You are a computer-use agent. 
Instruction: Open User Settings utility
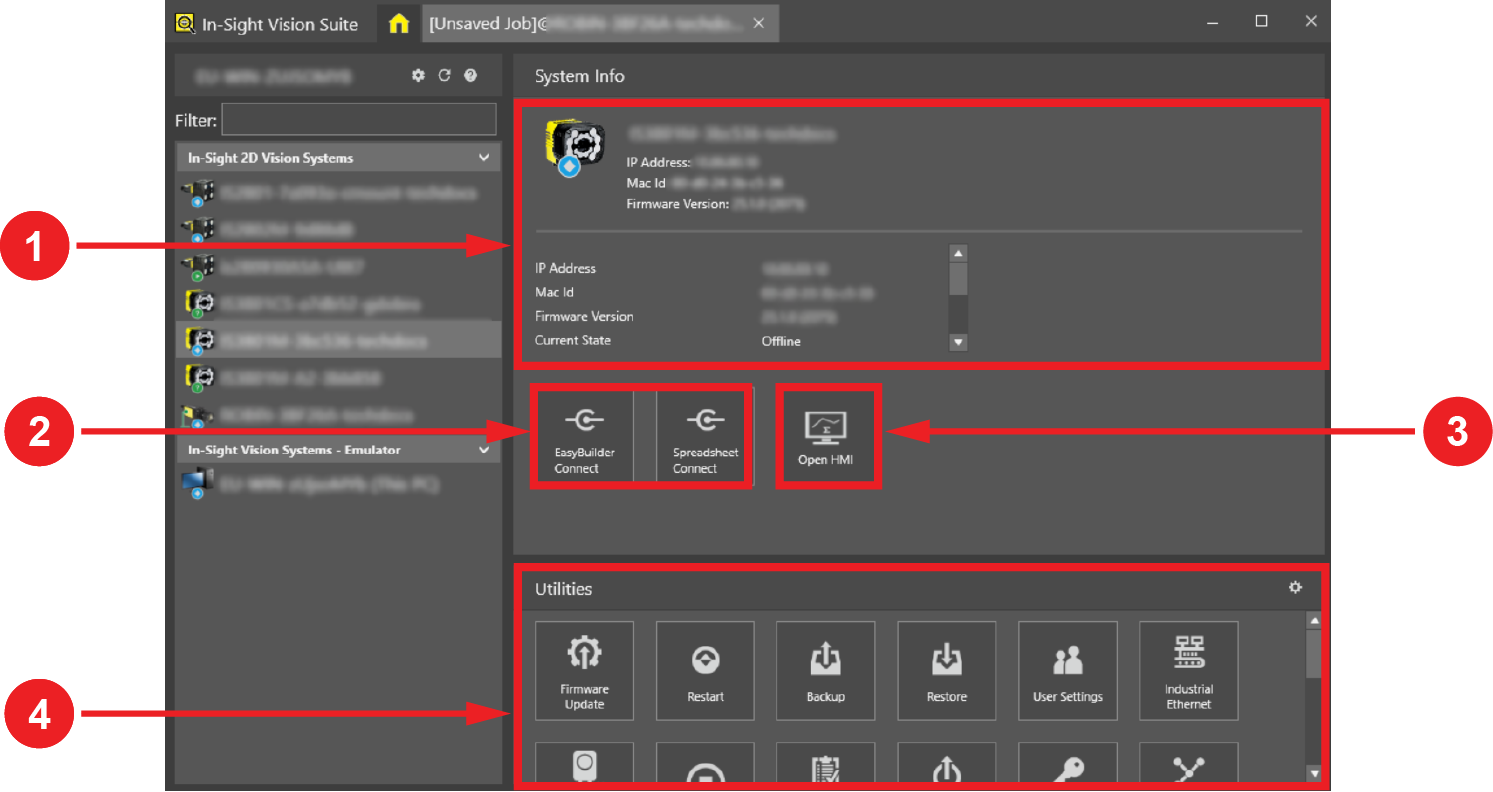click(1067, 670)
